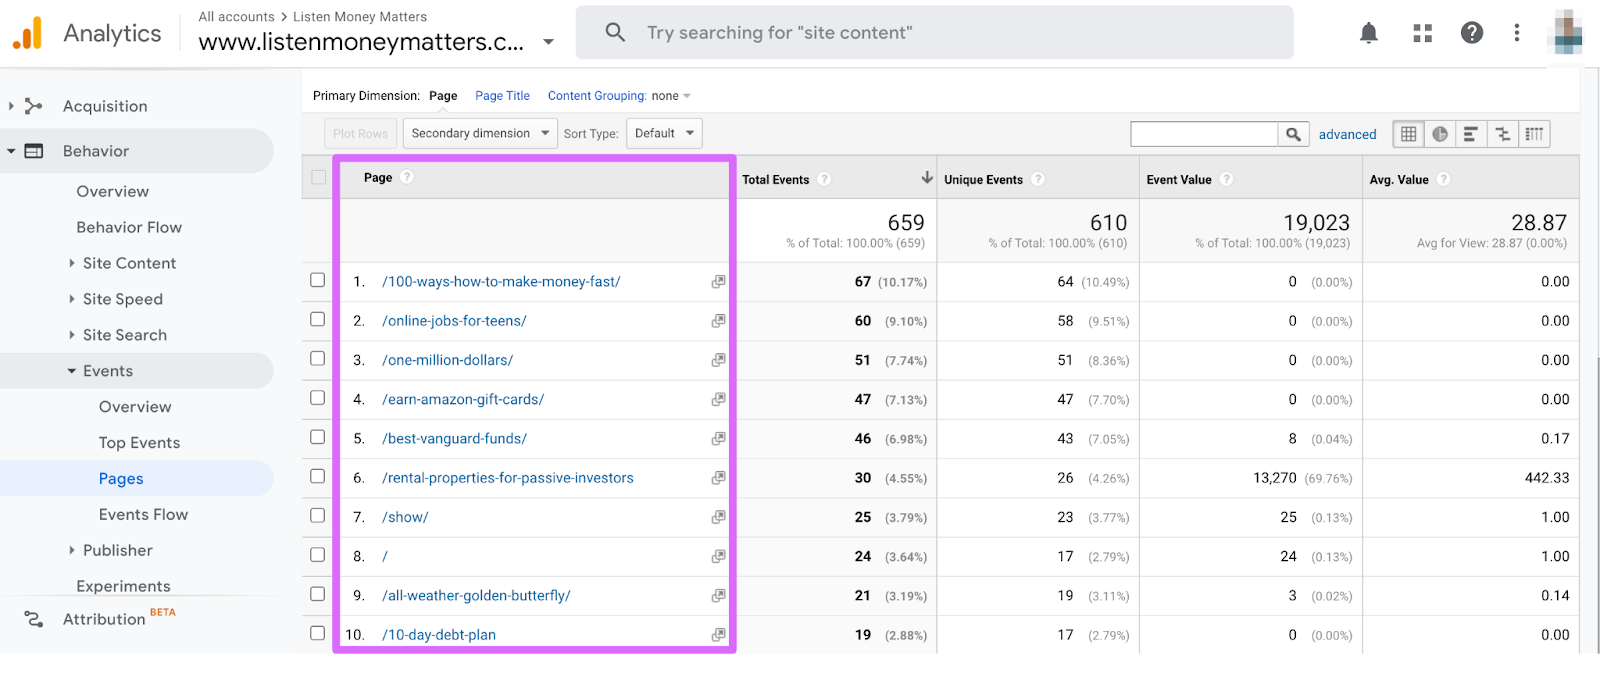The width and height of the screenshot is (1600, 677).
Task: Open /100-ways-how-to-make-money-fast/ in new window icon
Action: pos(718,282)
